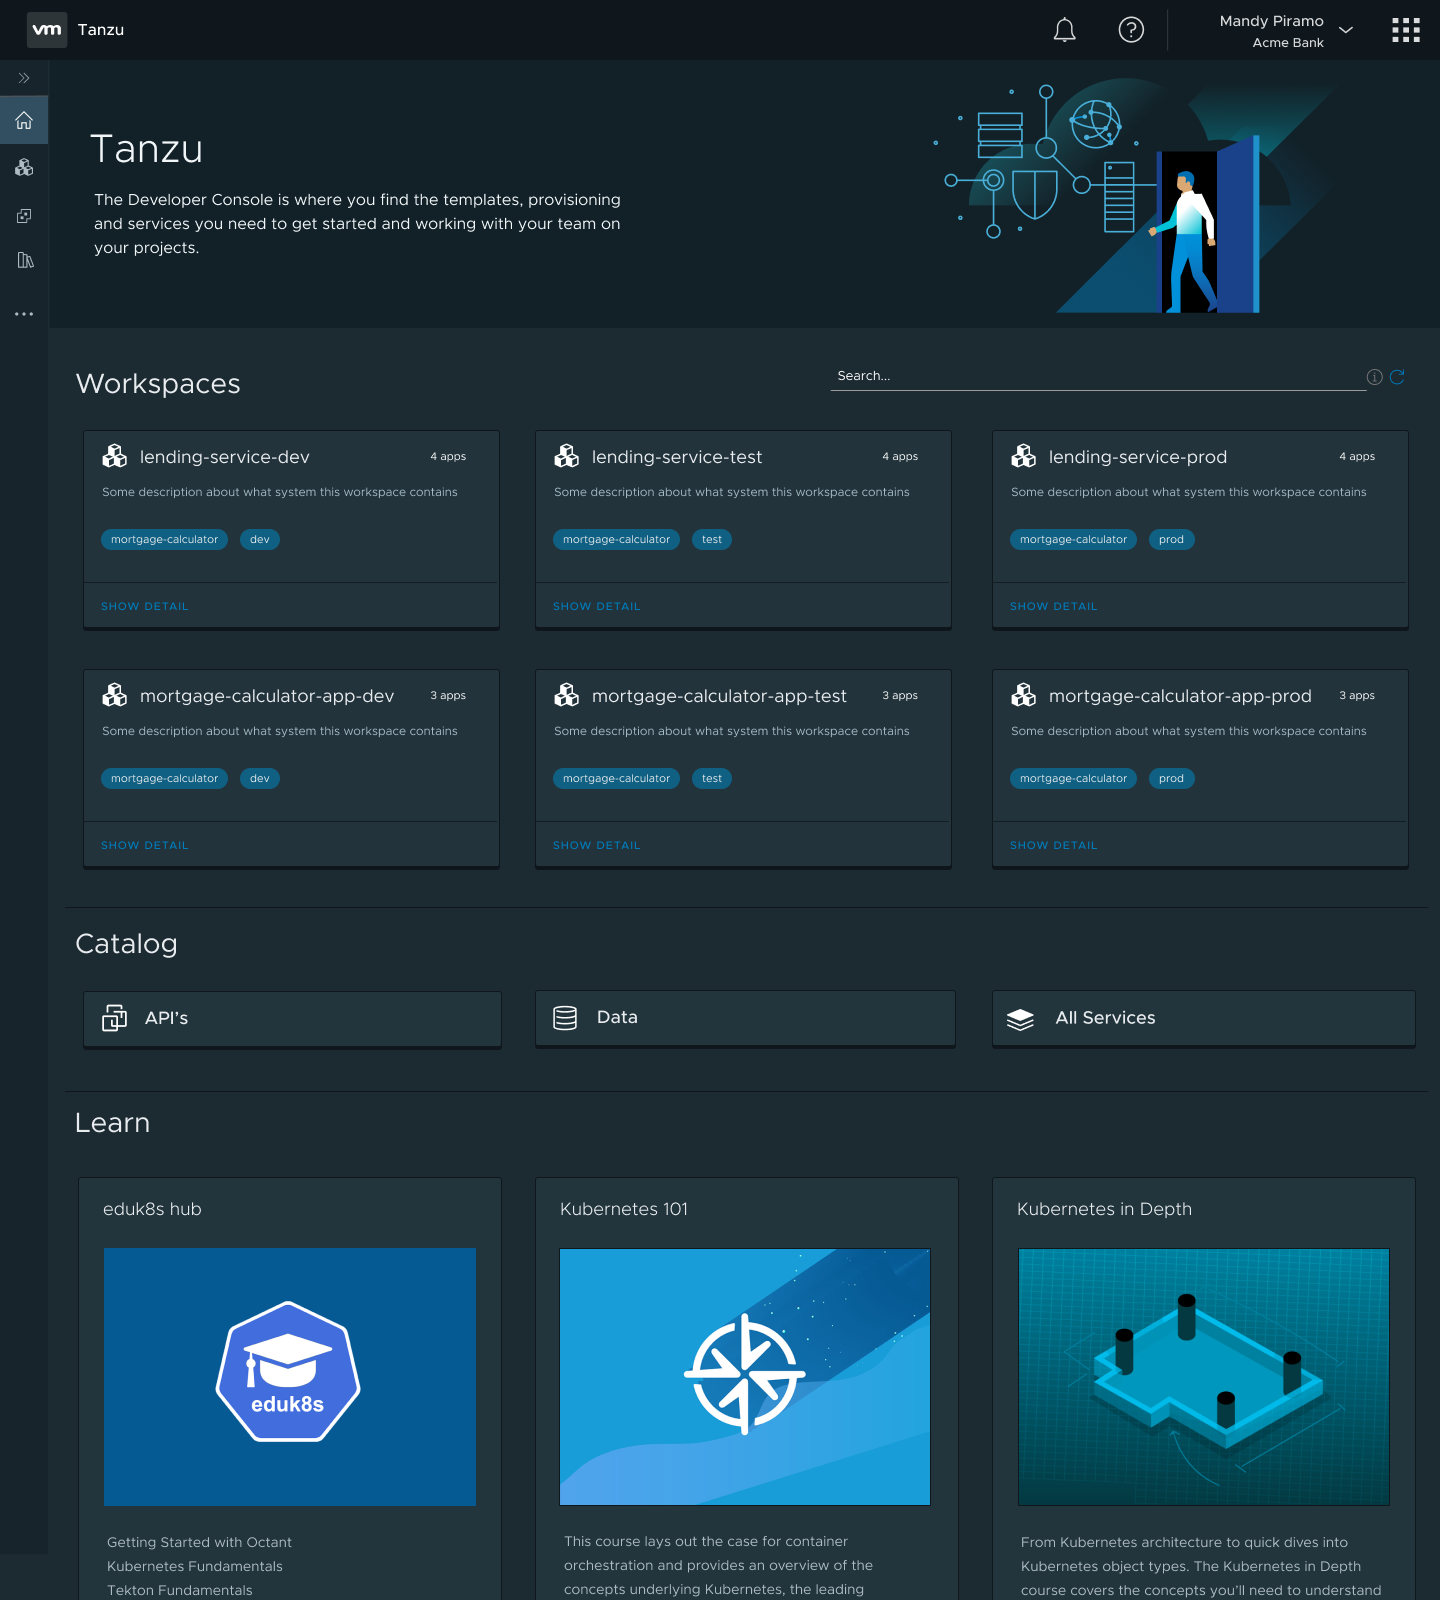The height and width of the screenshot is (1600, 1440).
Task: Show detail for lending-service-test
Action: [597, 606]
